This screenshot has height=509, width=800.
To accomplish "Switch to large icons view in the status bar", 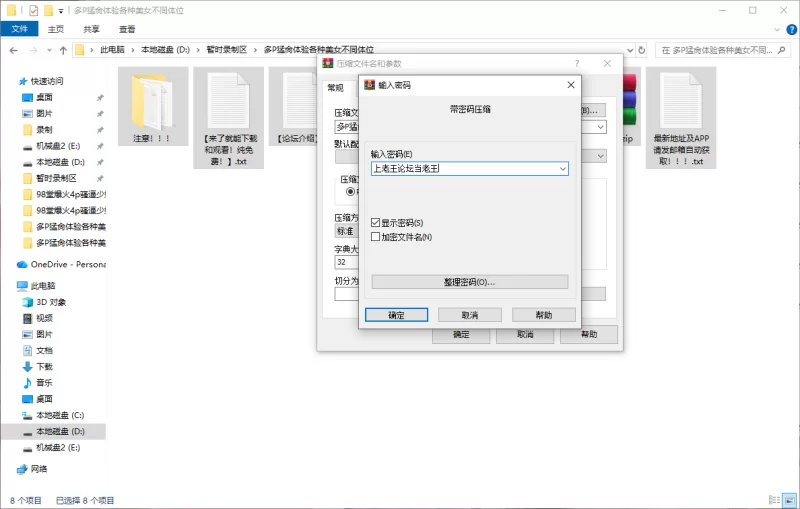I will pos(790,500).
